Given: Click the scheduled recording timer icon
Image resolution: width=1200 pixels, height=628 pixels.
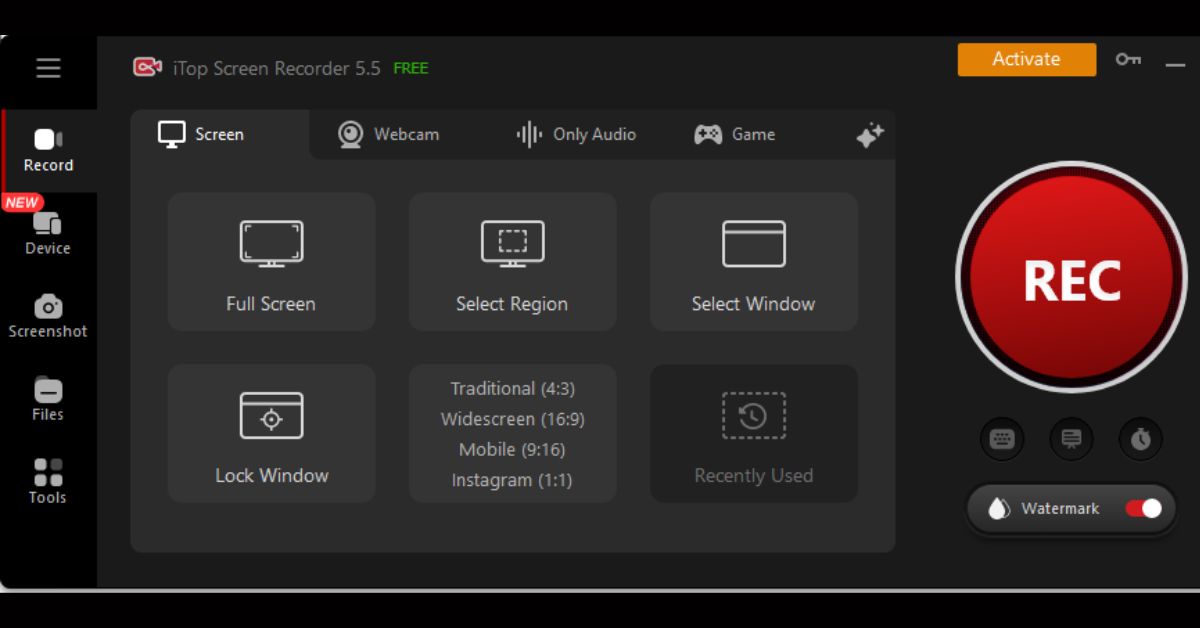Looking at the screenshot, I should point(1141,439).
